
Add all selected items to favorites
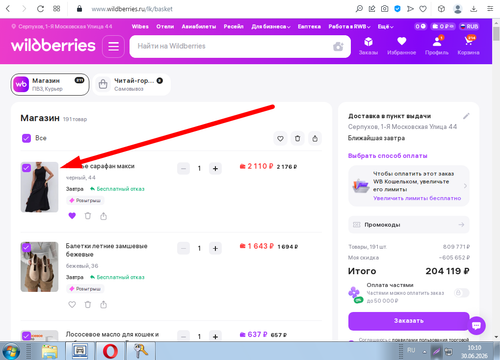(x=280, y=138)
